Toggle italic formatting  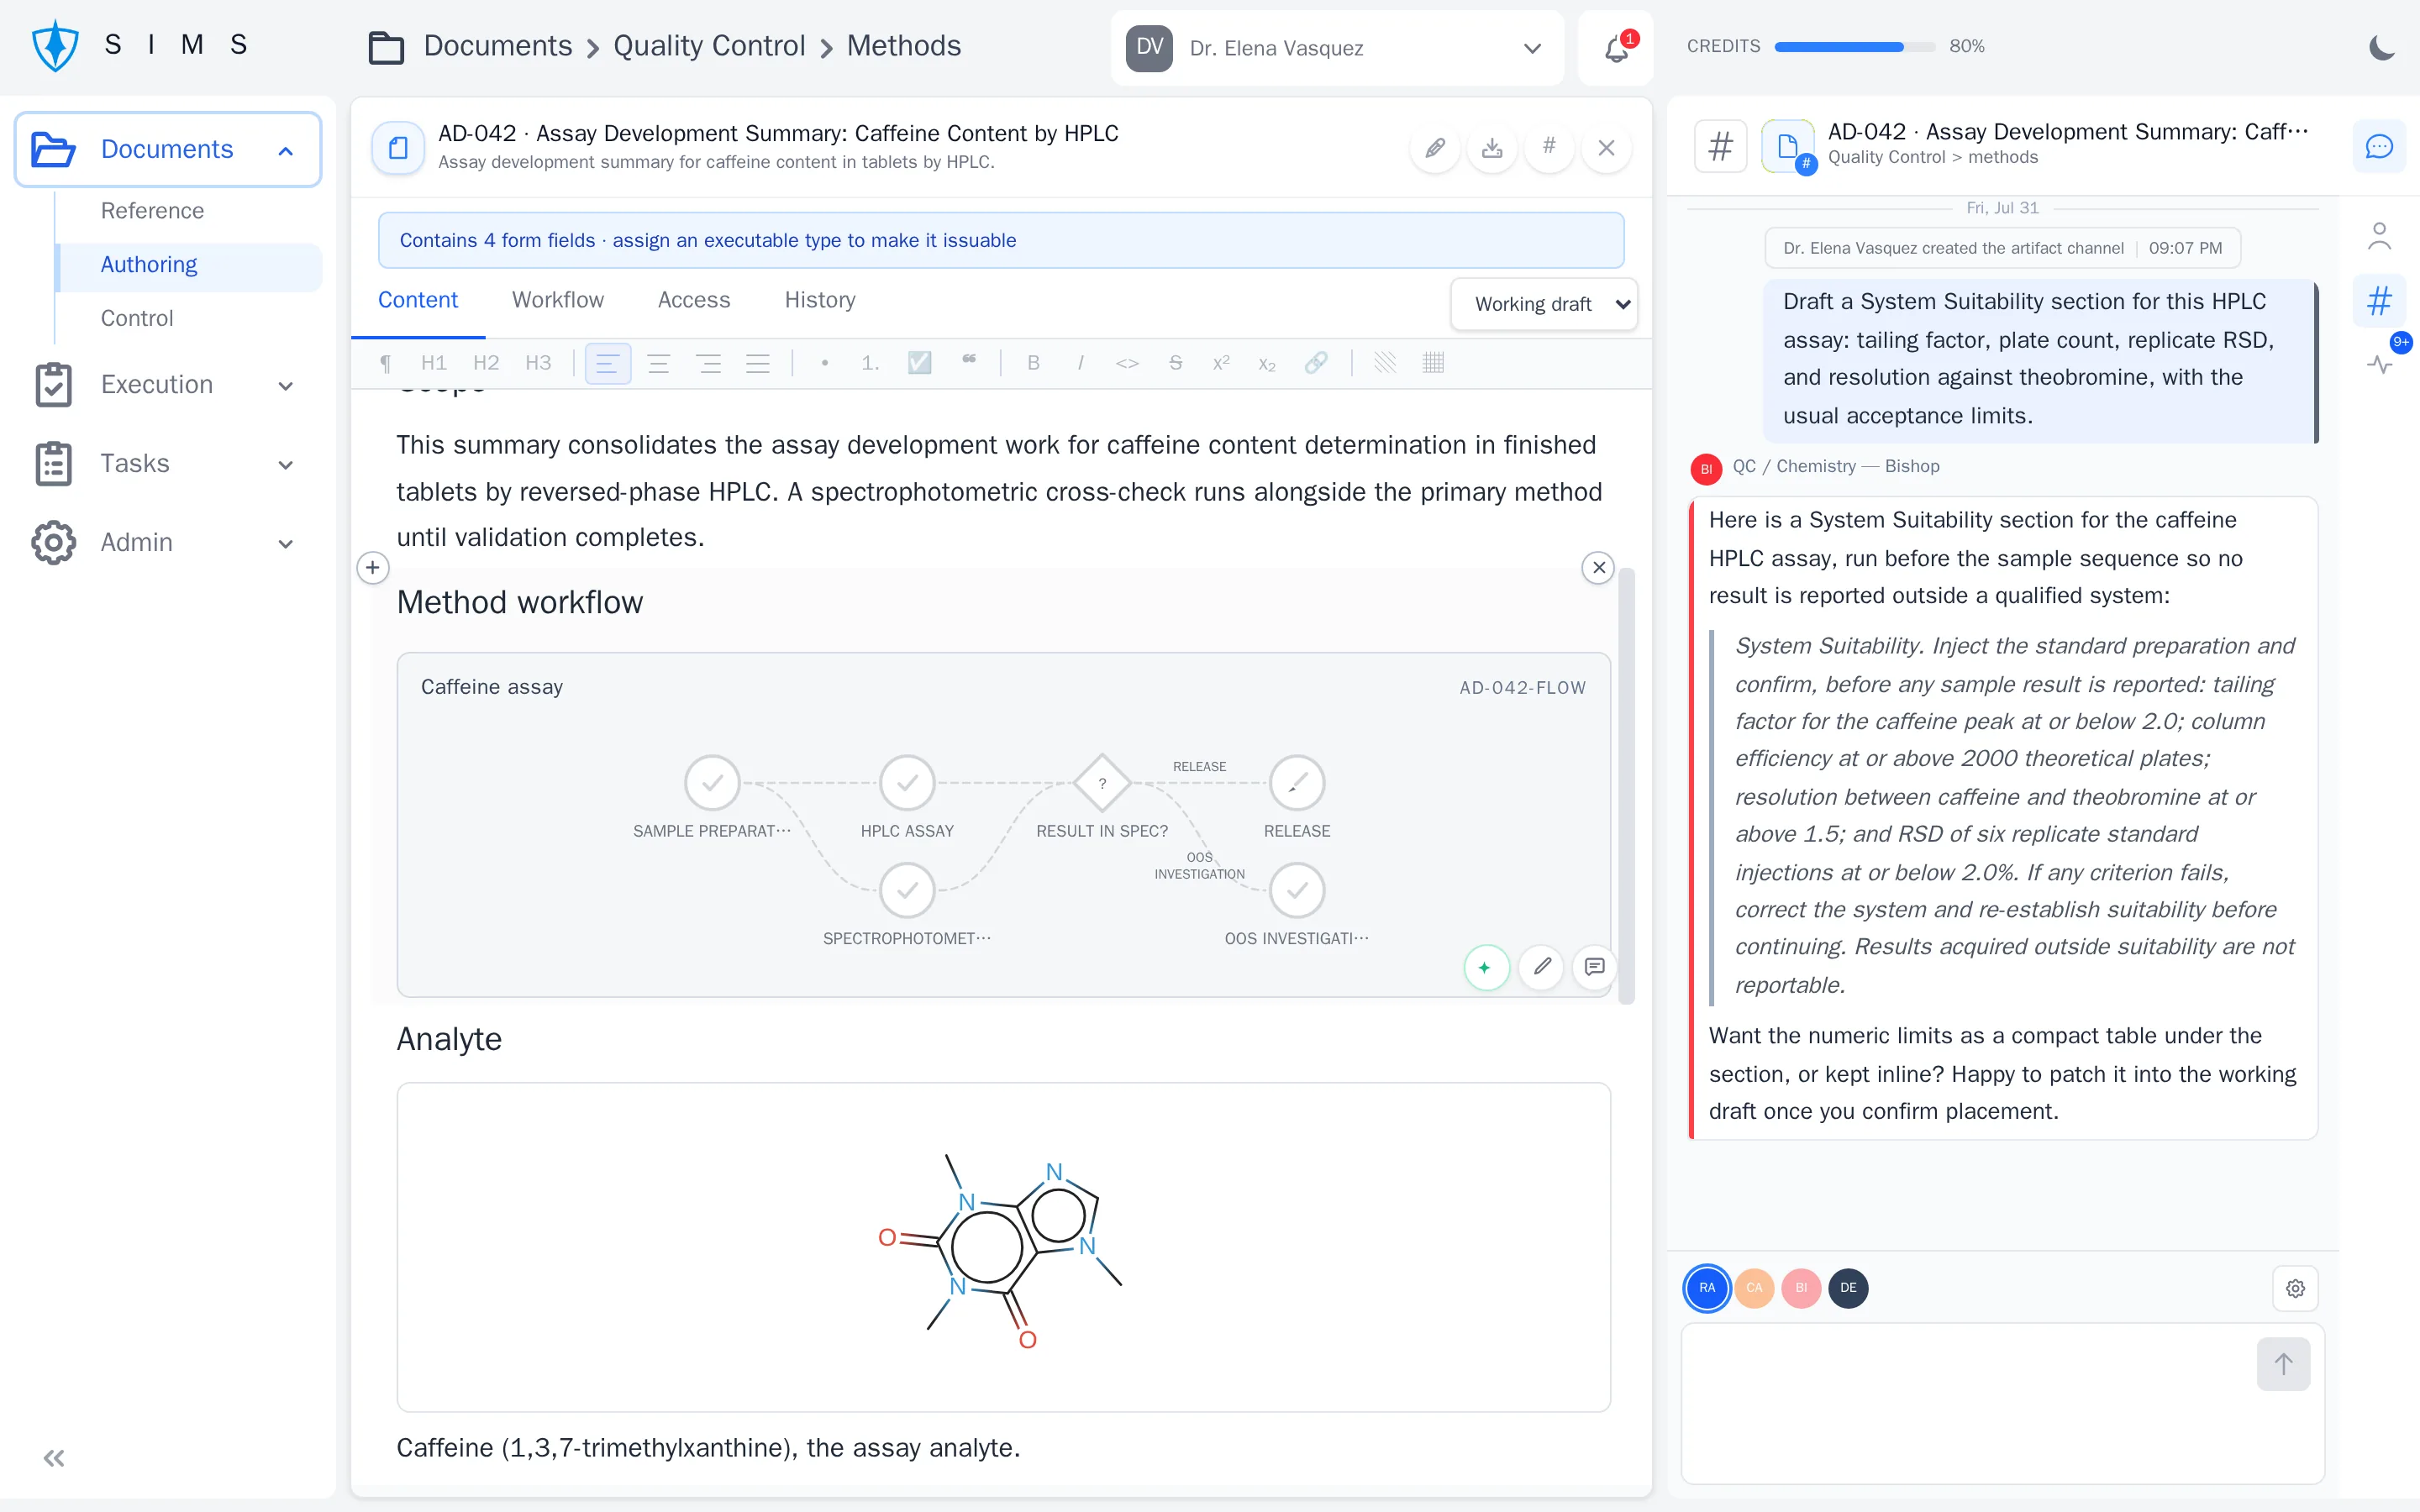click(x=1080, y=363)
